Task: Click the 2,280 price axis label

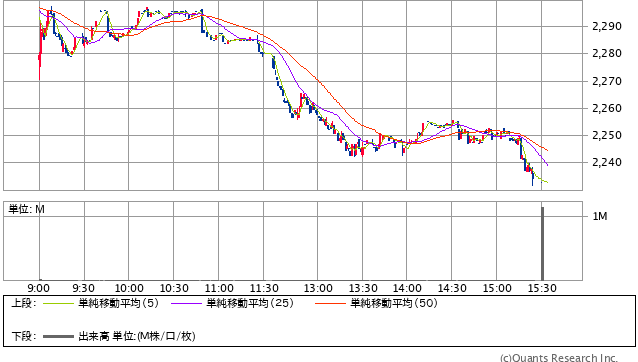Action: [x=607, y=53]
